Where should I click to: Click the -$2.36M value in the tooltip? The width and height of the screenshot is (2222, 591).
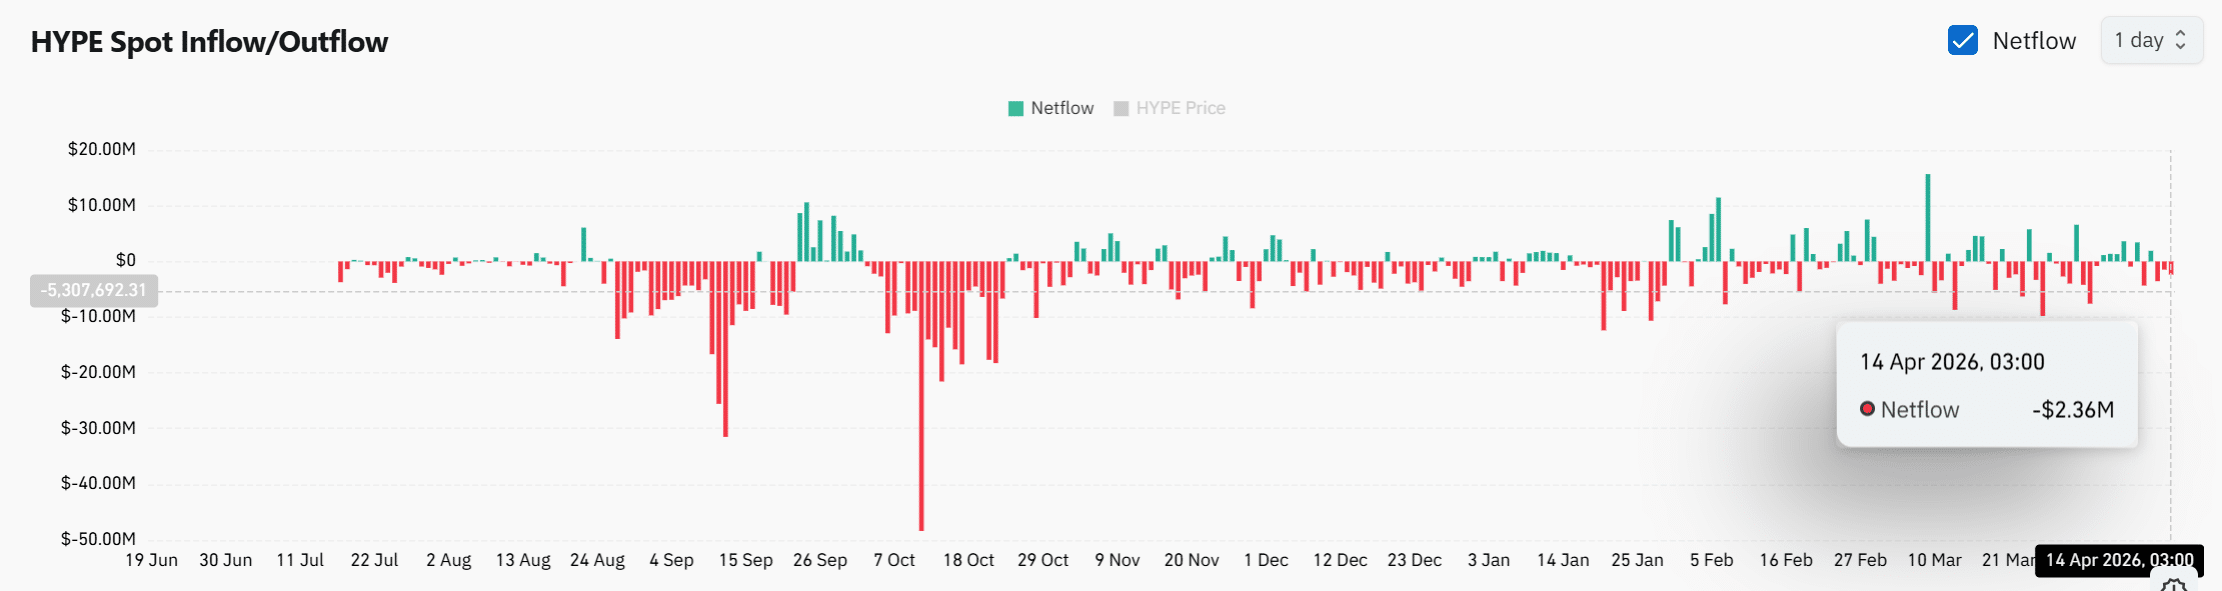click(x=2073, y=410)
